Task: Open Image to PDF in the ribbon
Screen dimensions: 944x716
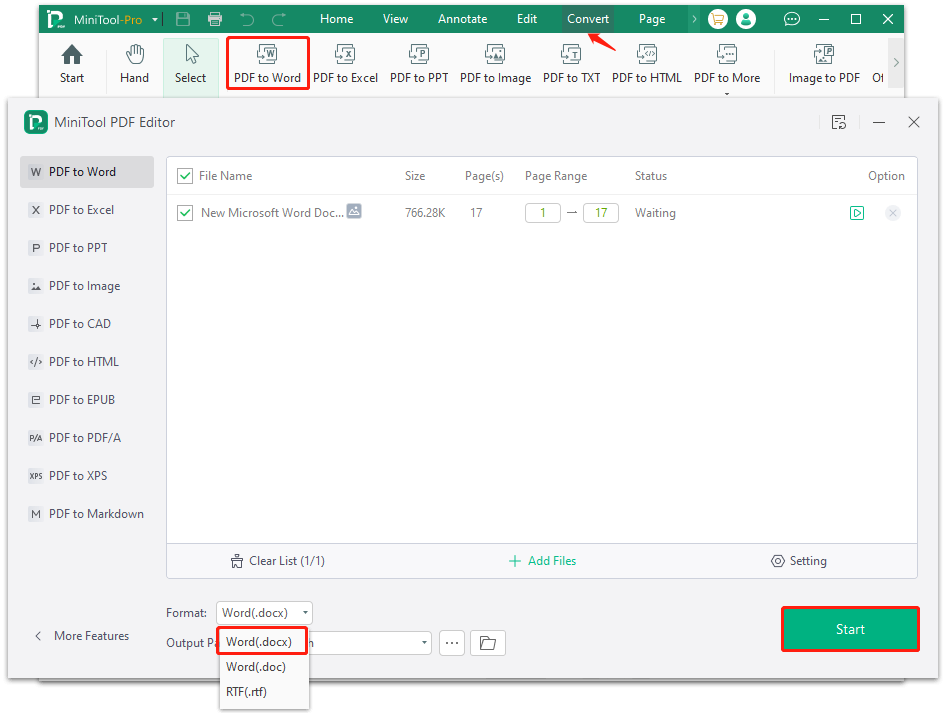Action: coord(824,64)
